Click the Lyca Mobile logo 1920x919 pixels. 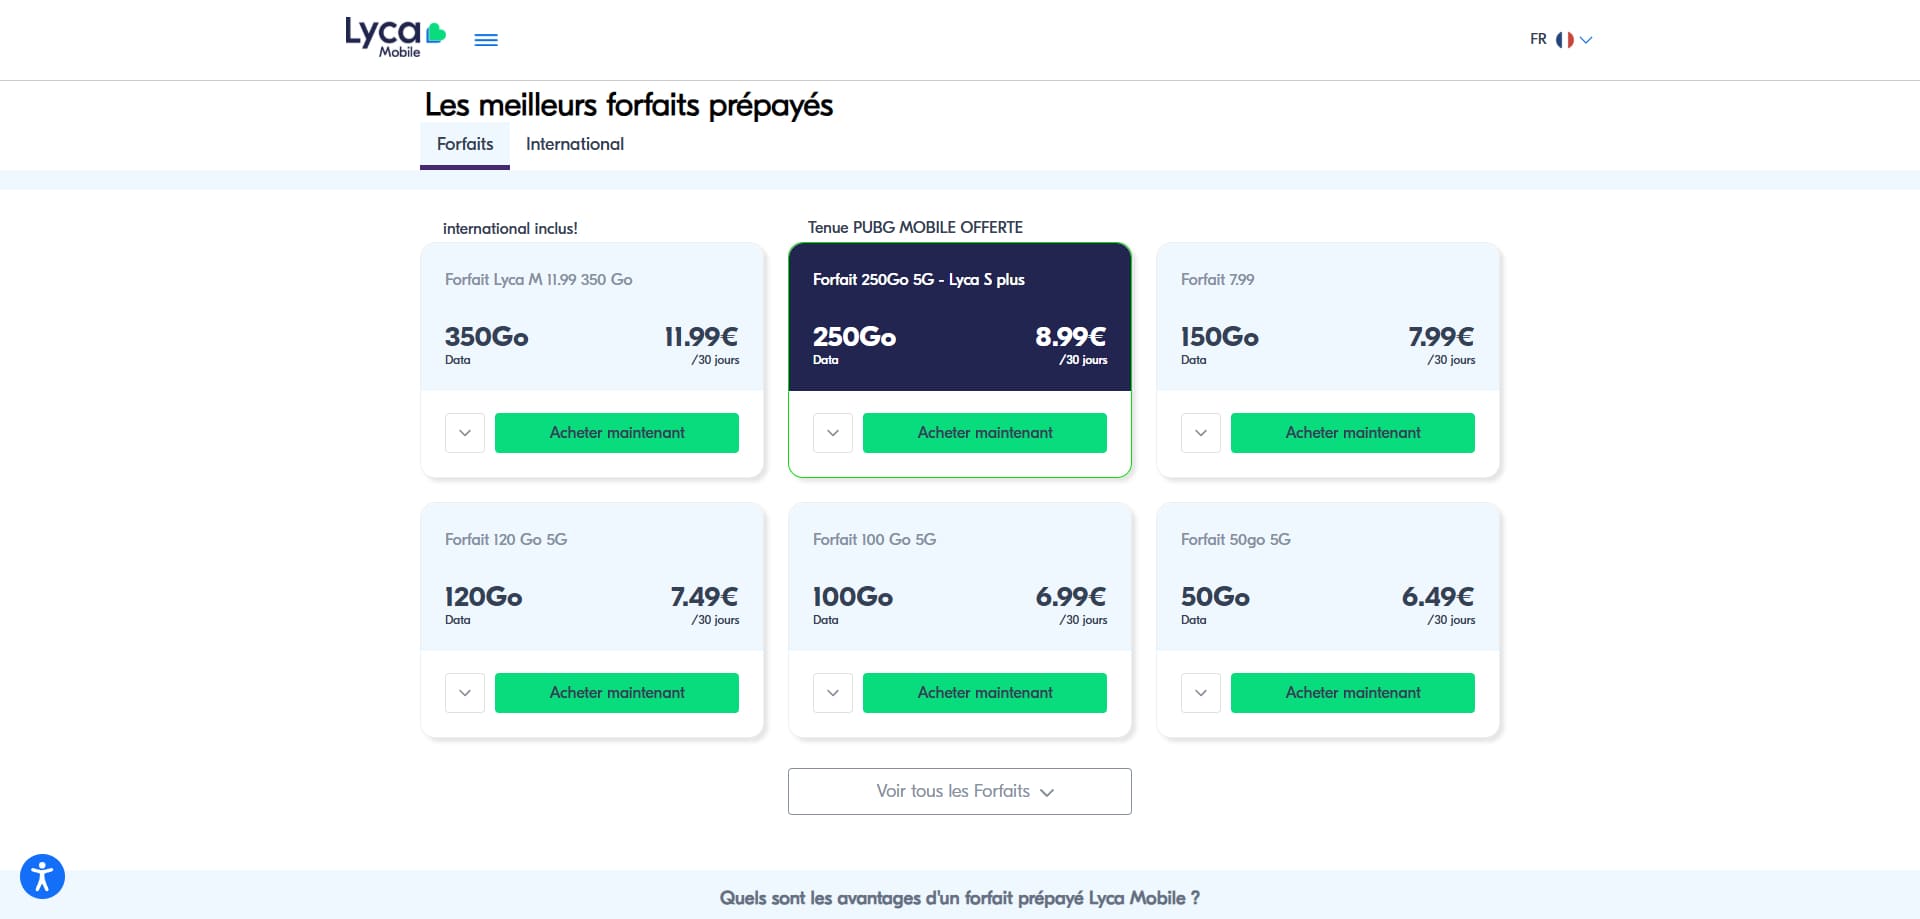click(x=395, y=38)
